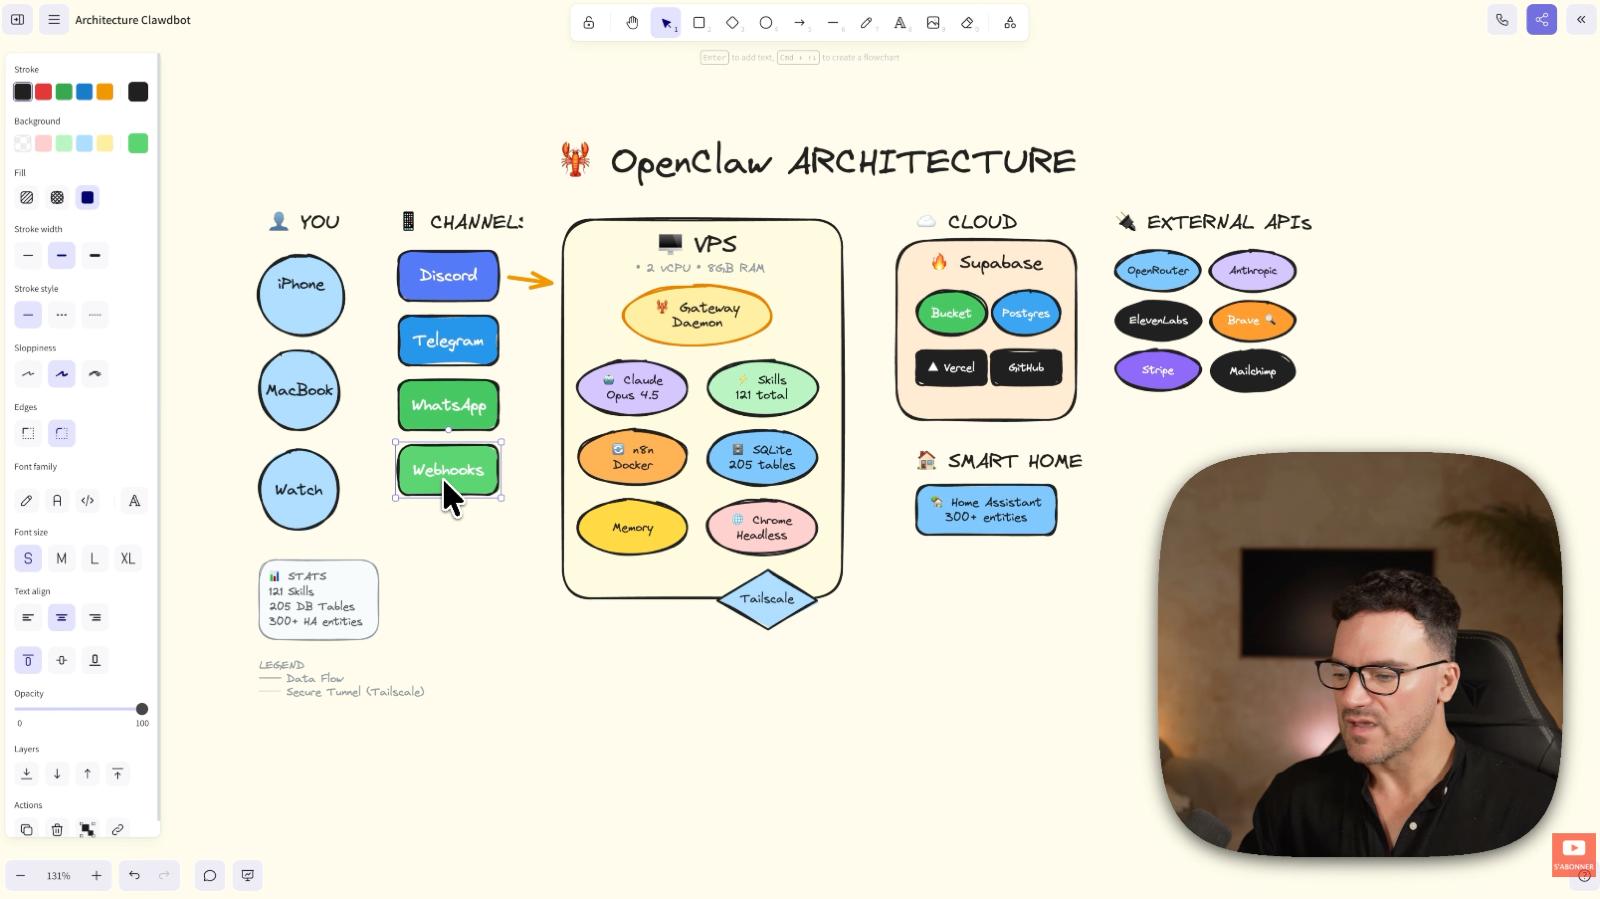Collapse the right sidebar with chevron
Image resolution: width=1600 pixels, height=899 pixels.
click(x=1581, y=20)
